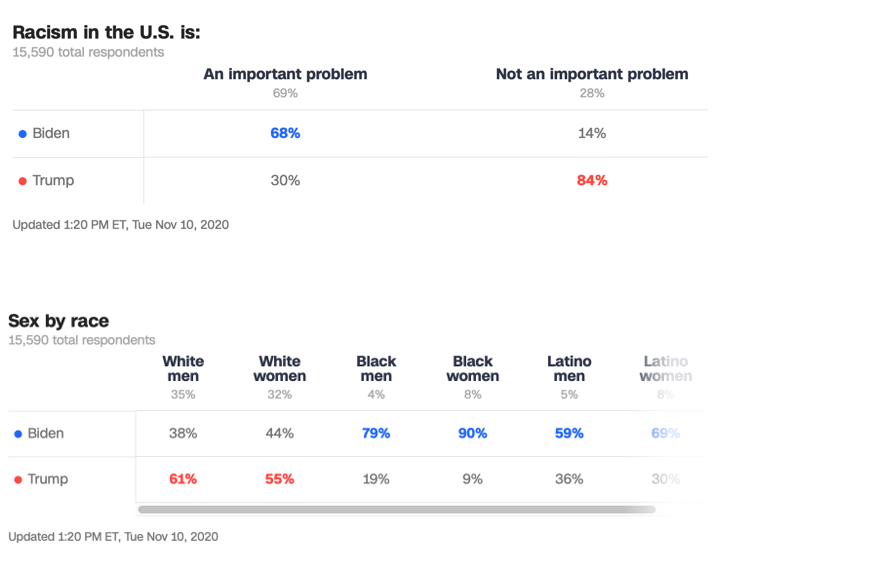This screenshot has width=880, height=562.
Task: Click the "White men" column header
Action: (x=183, y=368)
